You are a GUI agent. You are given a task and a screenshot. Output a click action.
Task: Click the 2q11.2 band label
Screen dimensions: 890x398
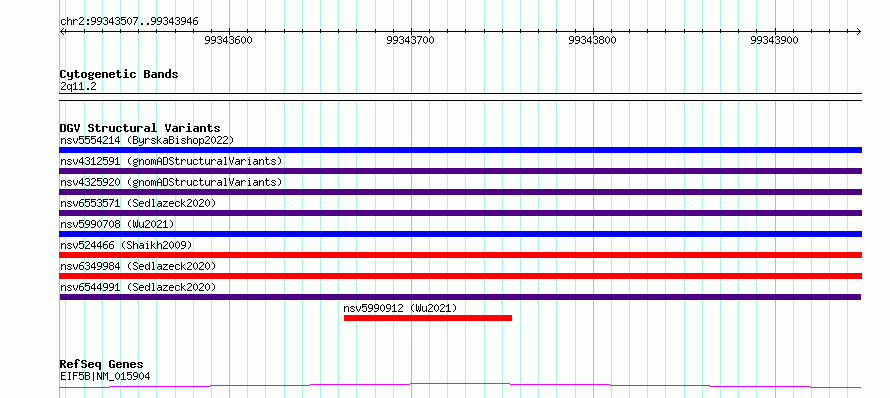click(78, 87)
